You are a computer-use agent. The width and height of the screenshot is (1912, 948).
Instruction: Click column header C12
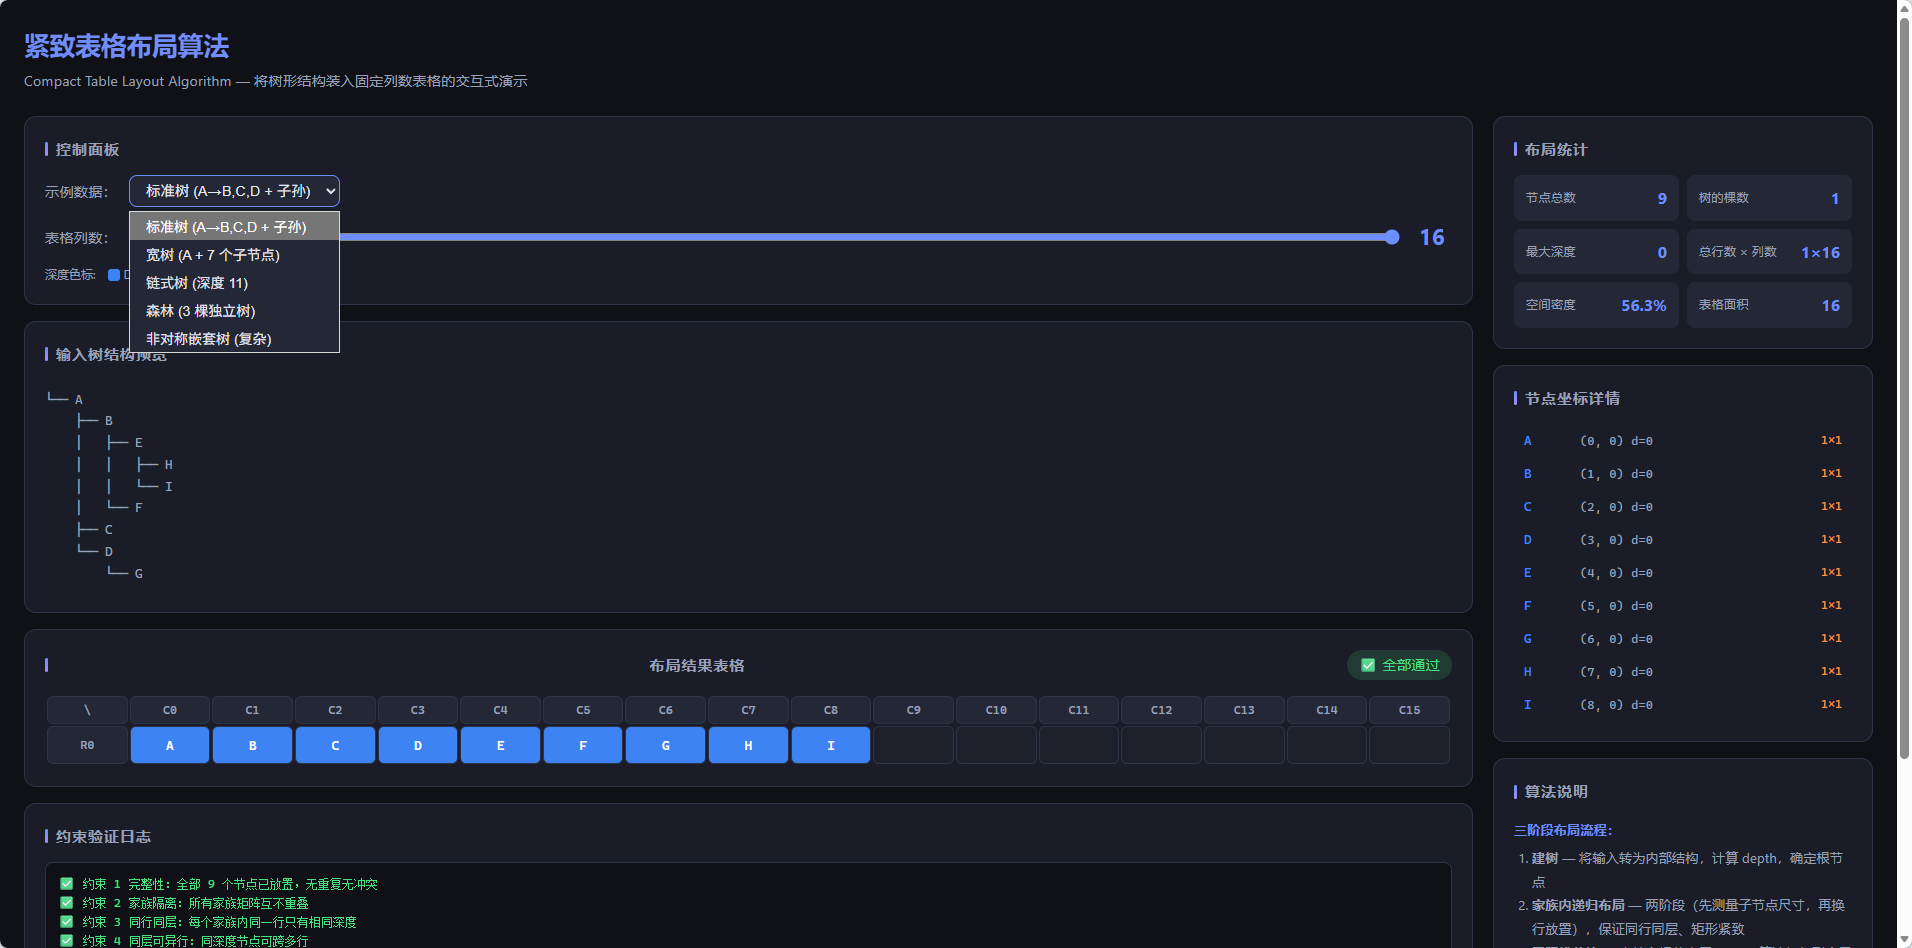tap(1161, 710)
